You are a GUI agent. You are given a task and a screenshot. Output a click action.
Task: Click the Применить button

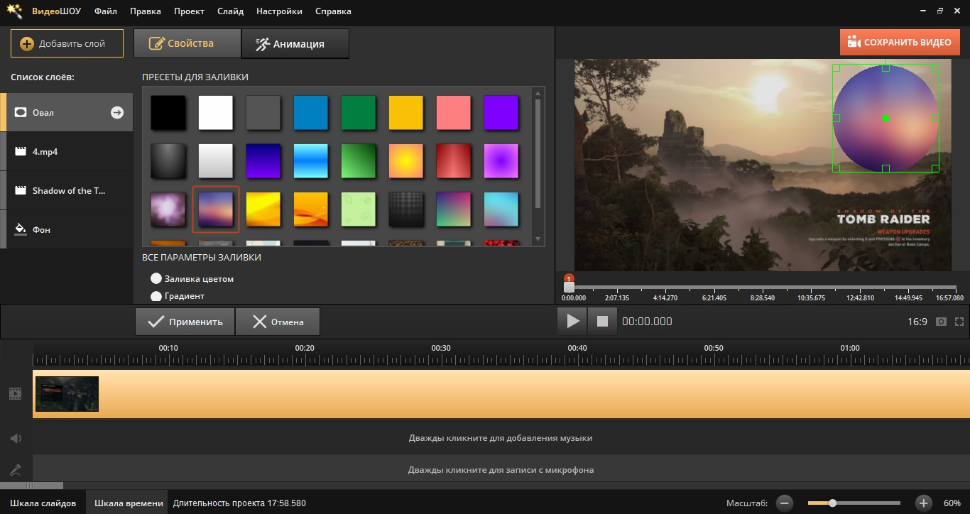pyautogui.click(x=185, y=322)
